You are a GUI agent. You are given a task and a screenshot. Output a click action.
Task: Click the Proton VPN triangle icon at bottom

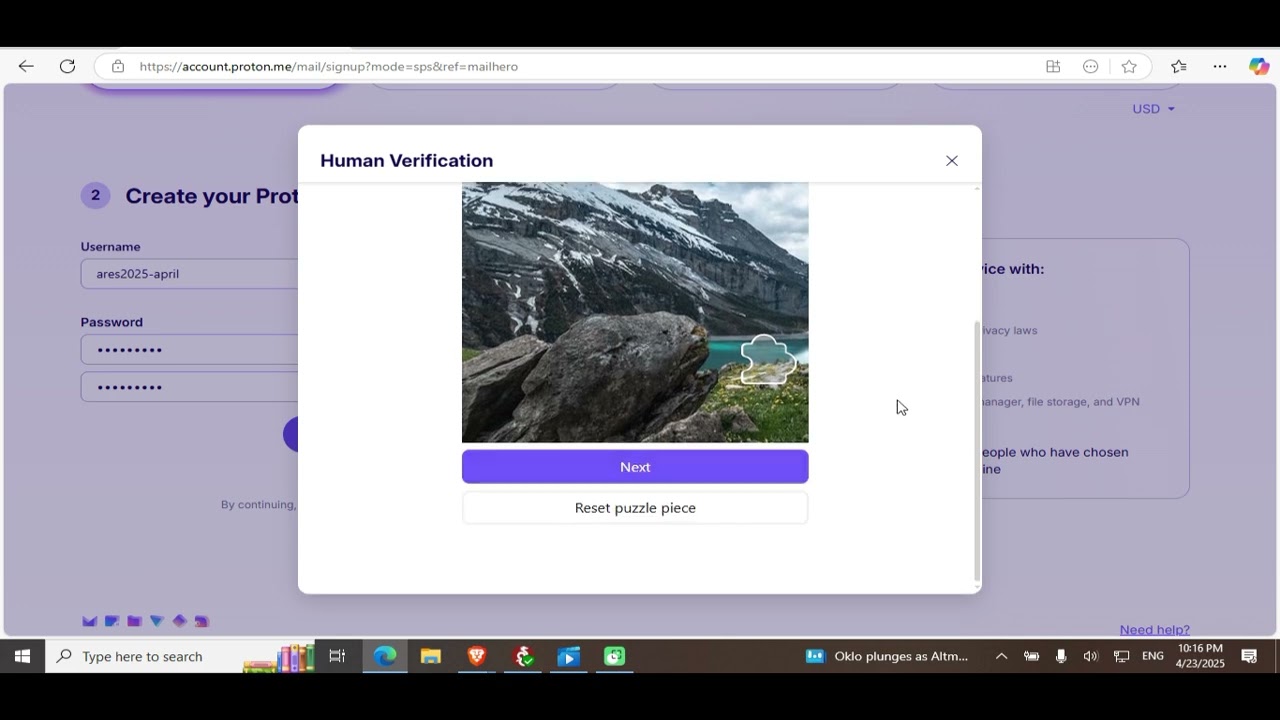click(x=156, y=621)
